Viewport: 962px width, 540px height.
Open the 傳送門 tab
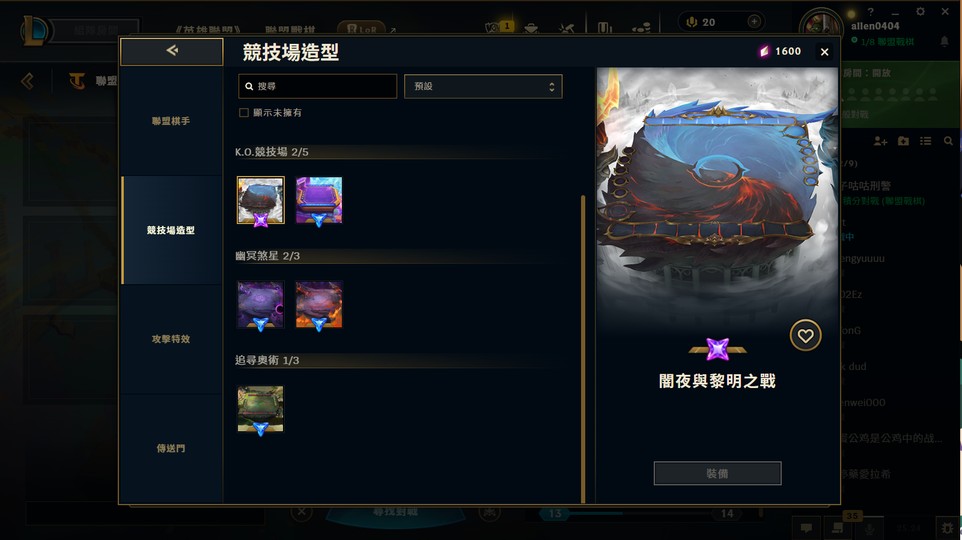(x=171, y=449)
